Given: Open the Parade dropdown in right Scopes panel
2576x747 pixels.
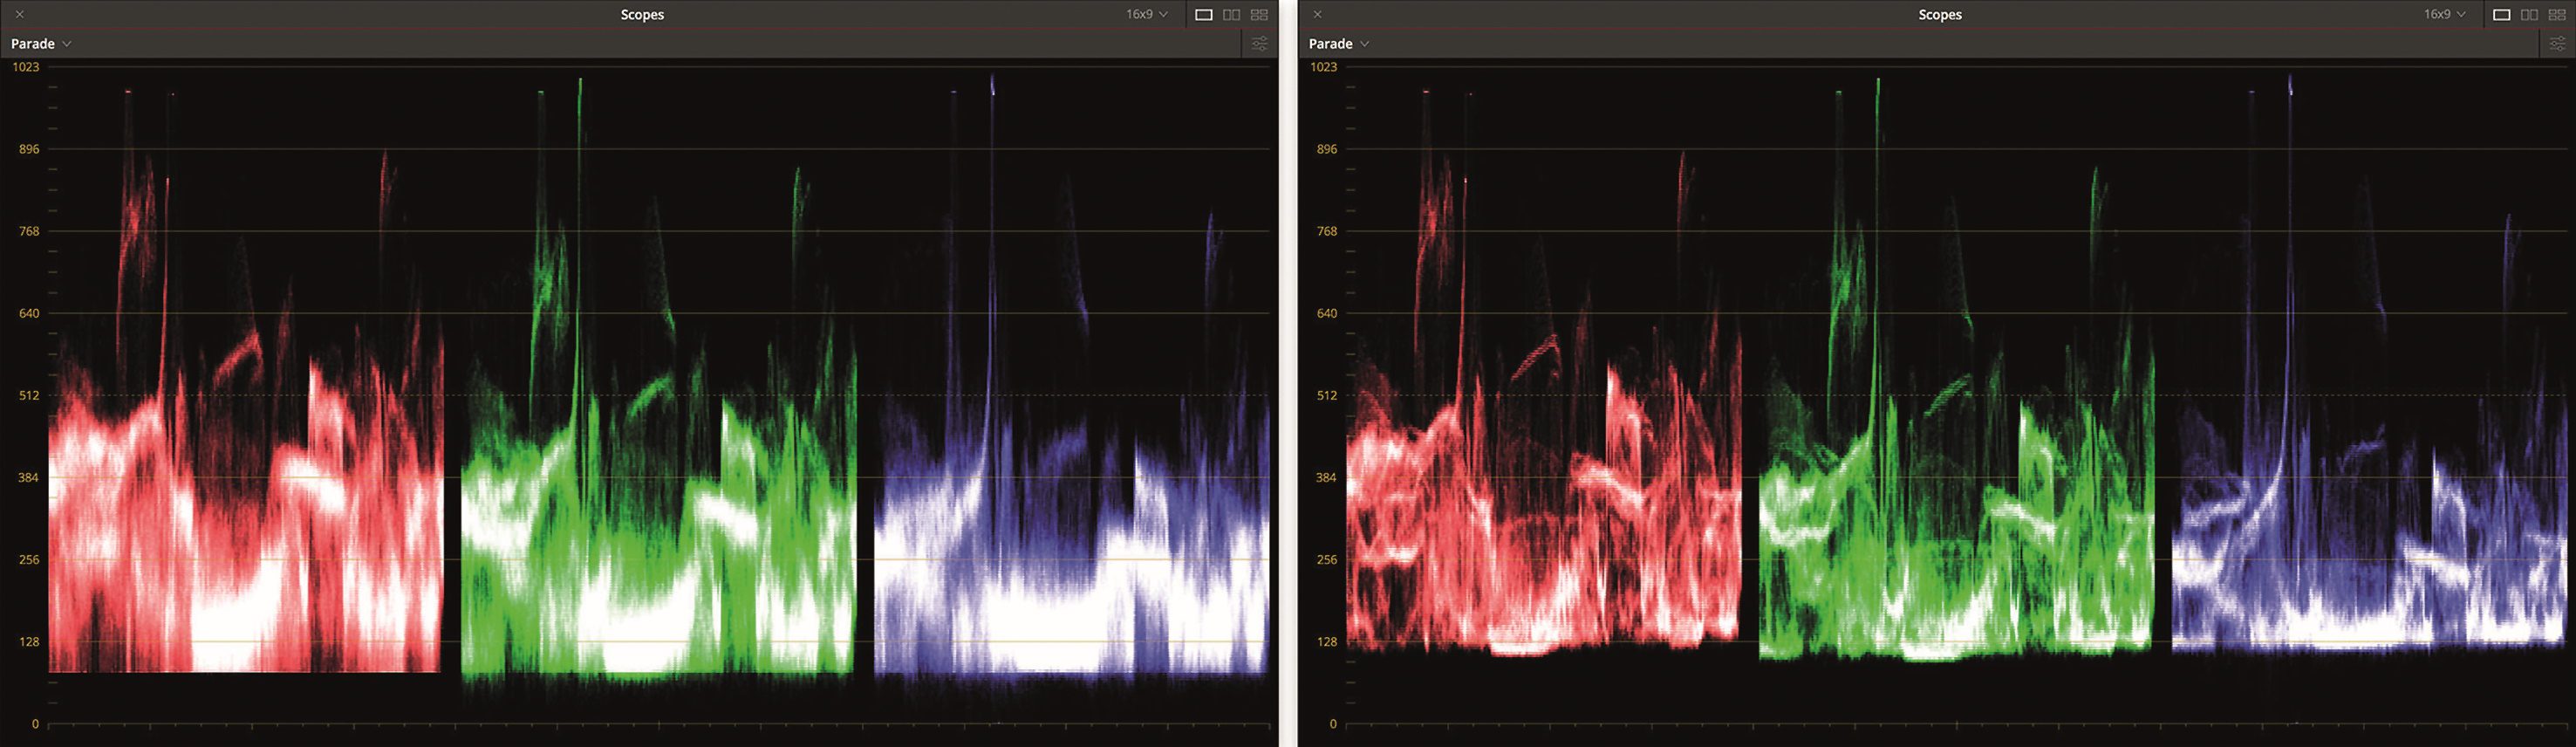Looking at the screenshot, I should [x=1339, y=44].
